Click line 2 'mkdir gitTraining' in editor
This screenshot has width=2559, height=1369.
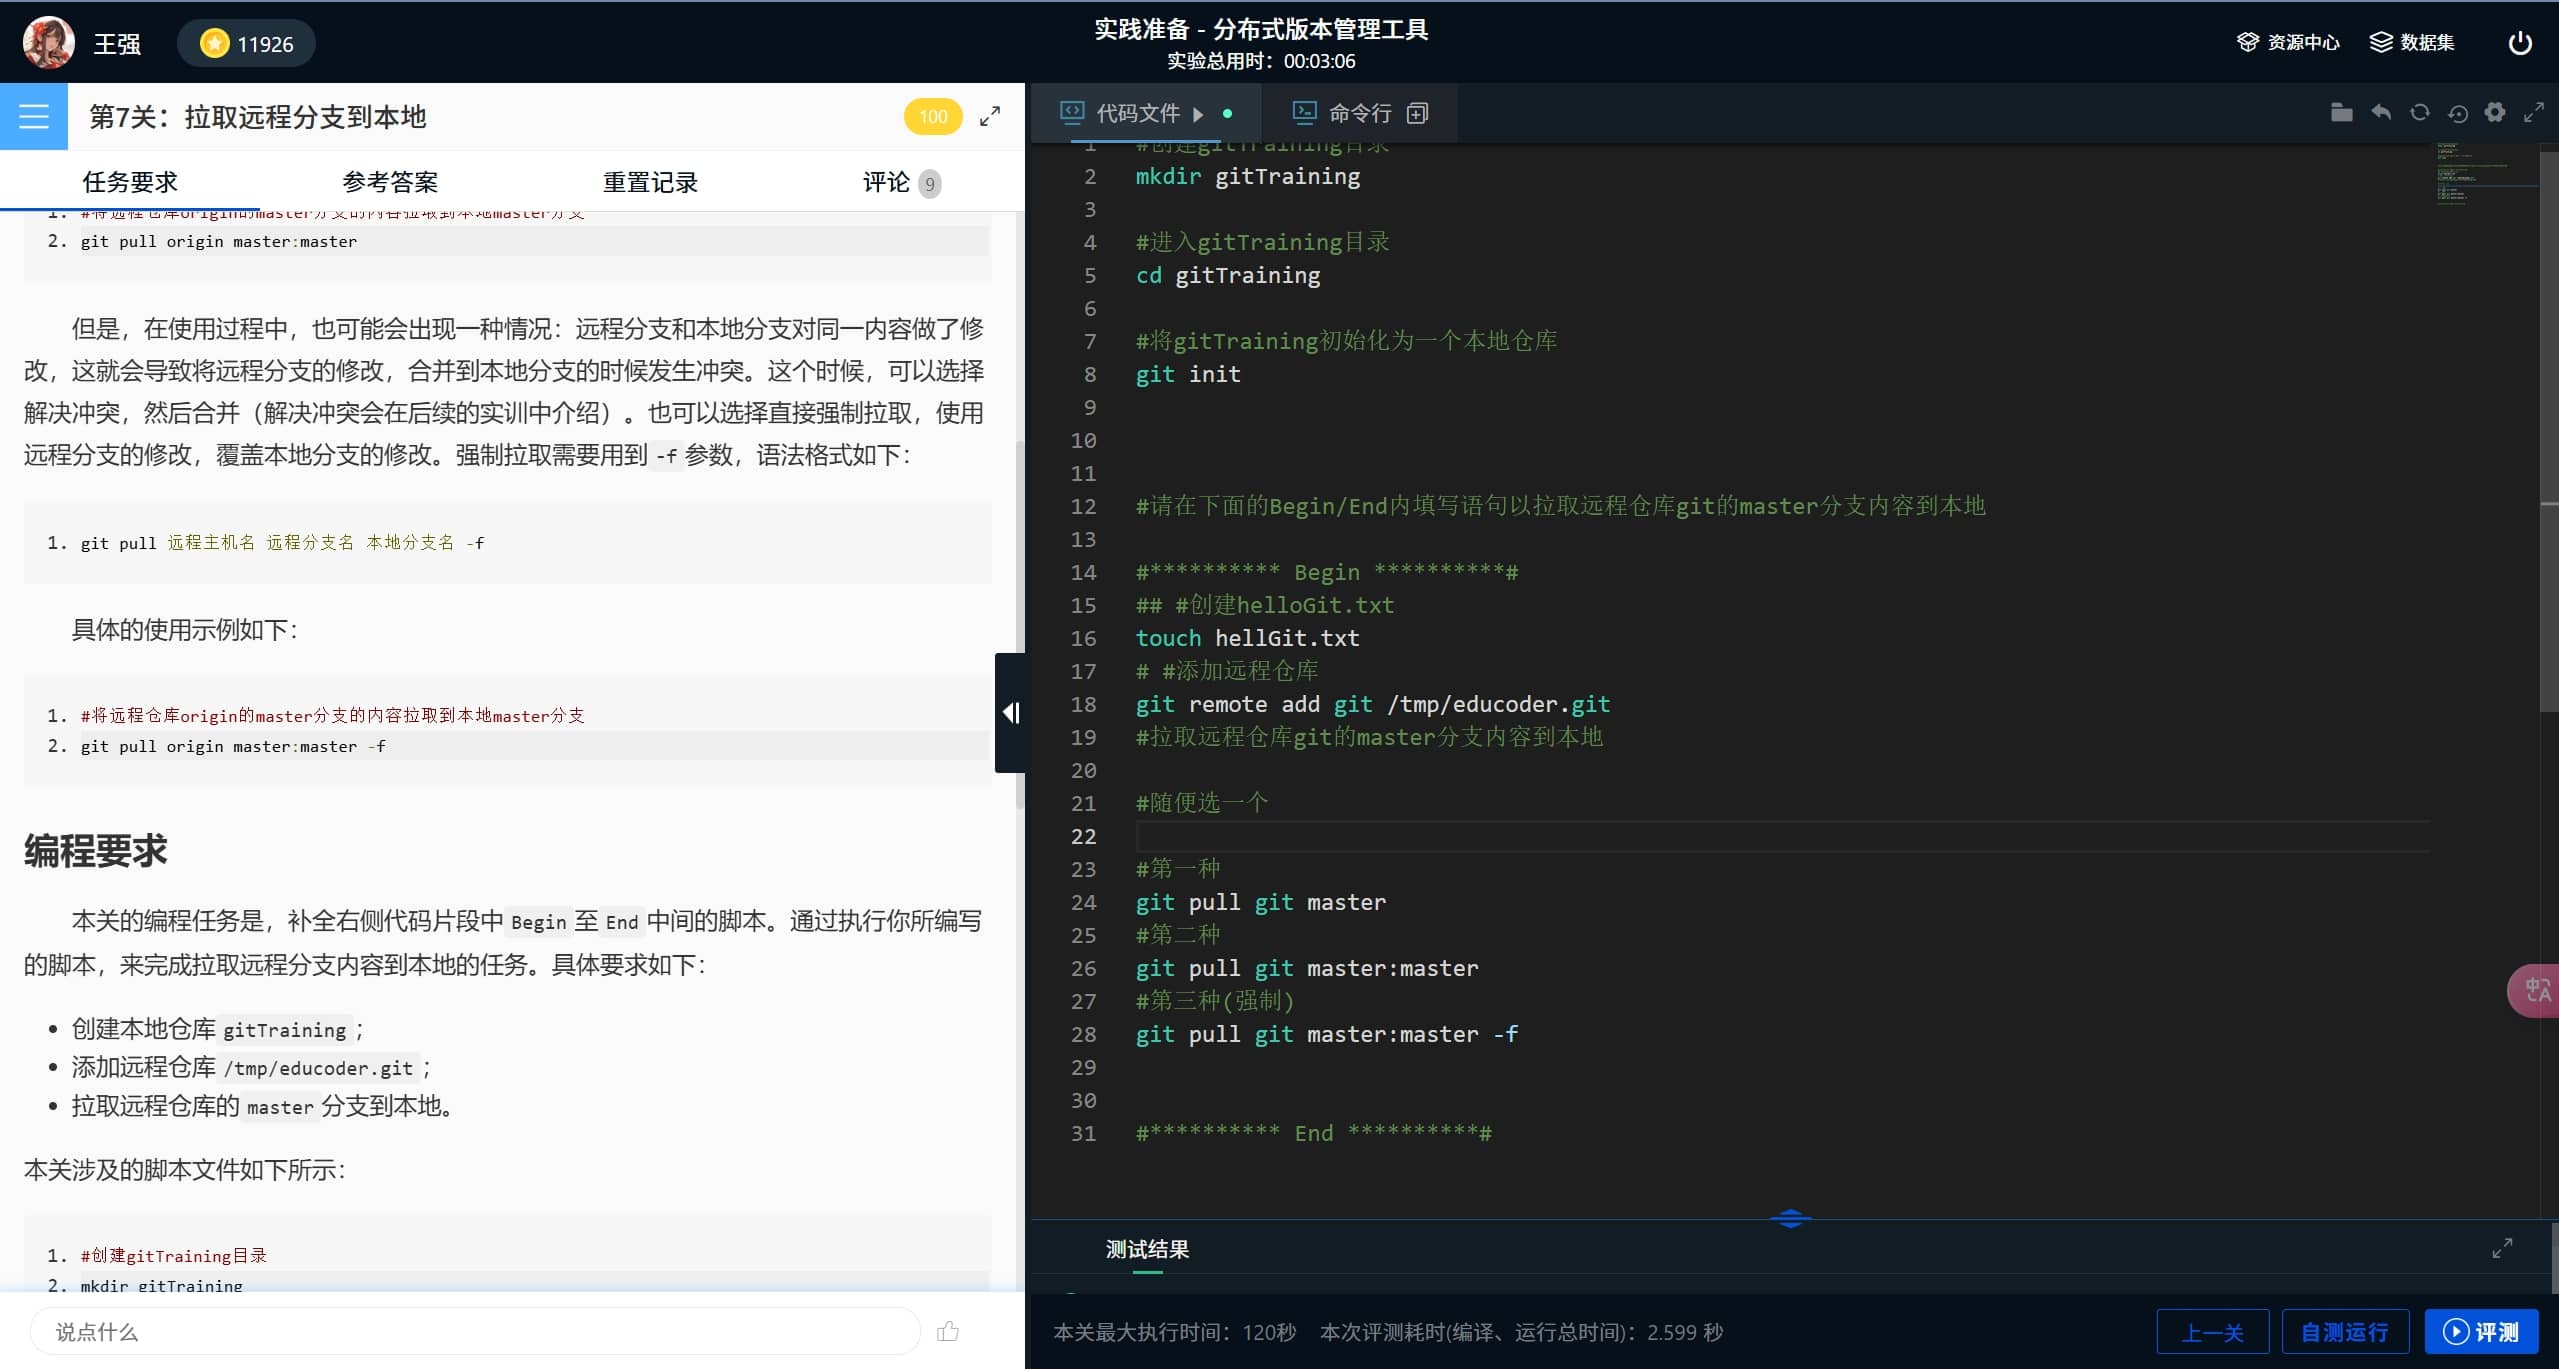tap(1247, 176)
